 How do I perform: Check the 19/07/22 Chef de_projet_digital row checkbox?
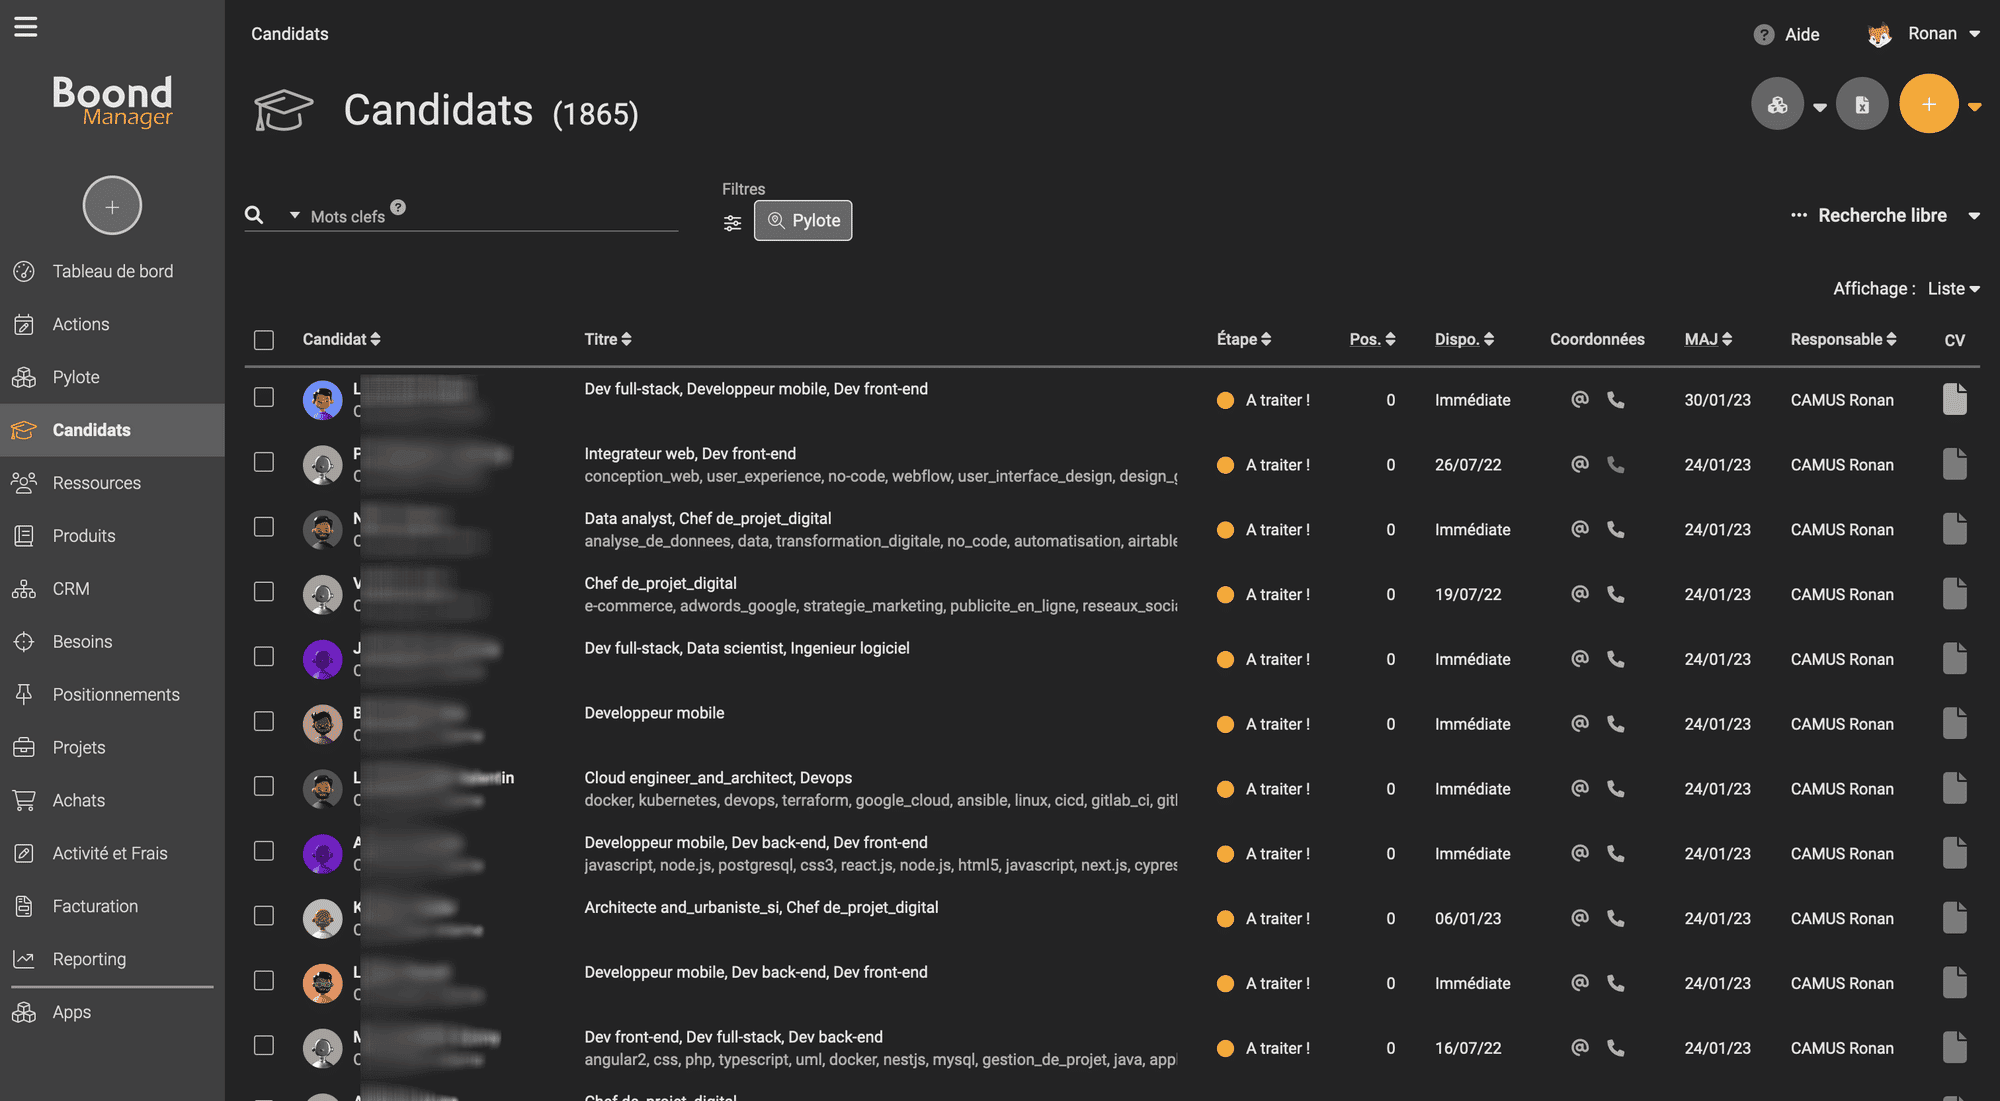[x=264, y=592]
